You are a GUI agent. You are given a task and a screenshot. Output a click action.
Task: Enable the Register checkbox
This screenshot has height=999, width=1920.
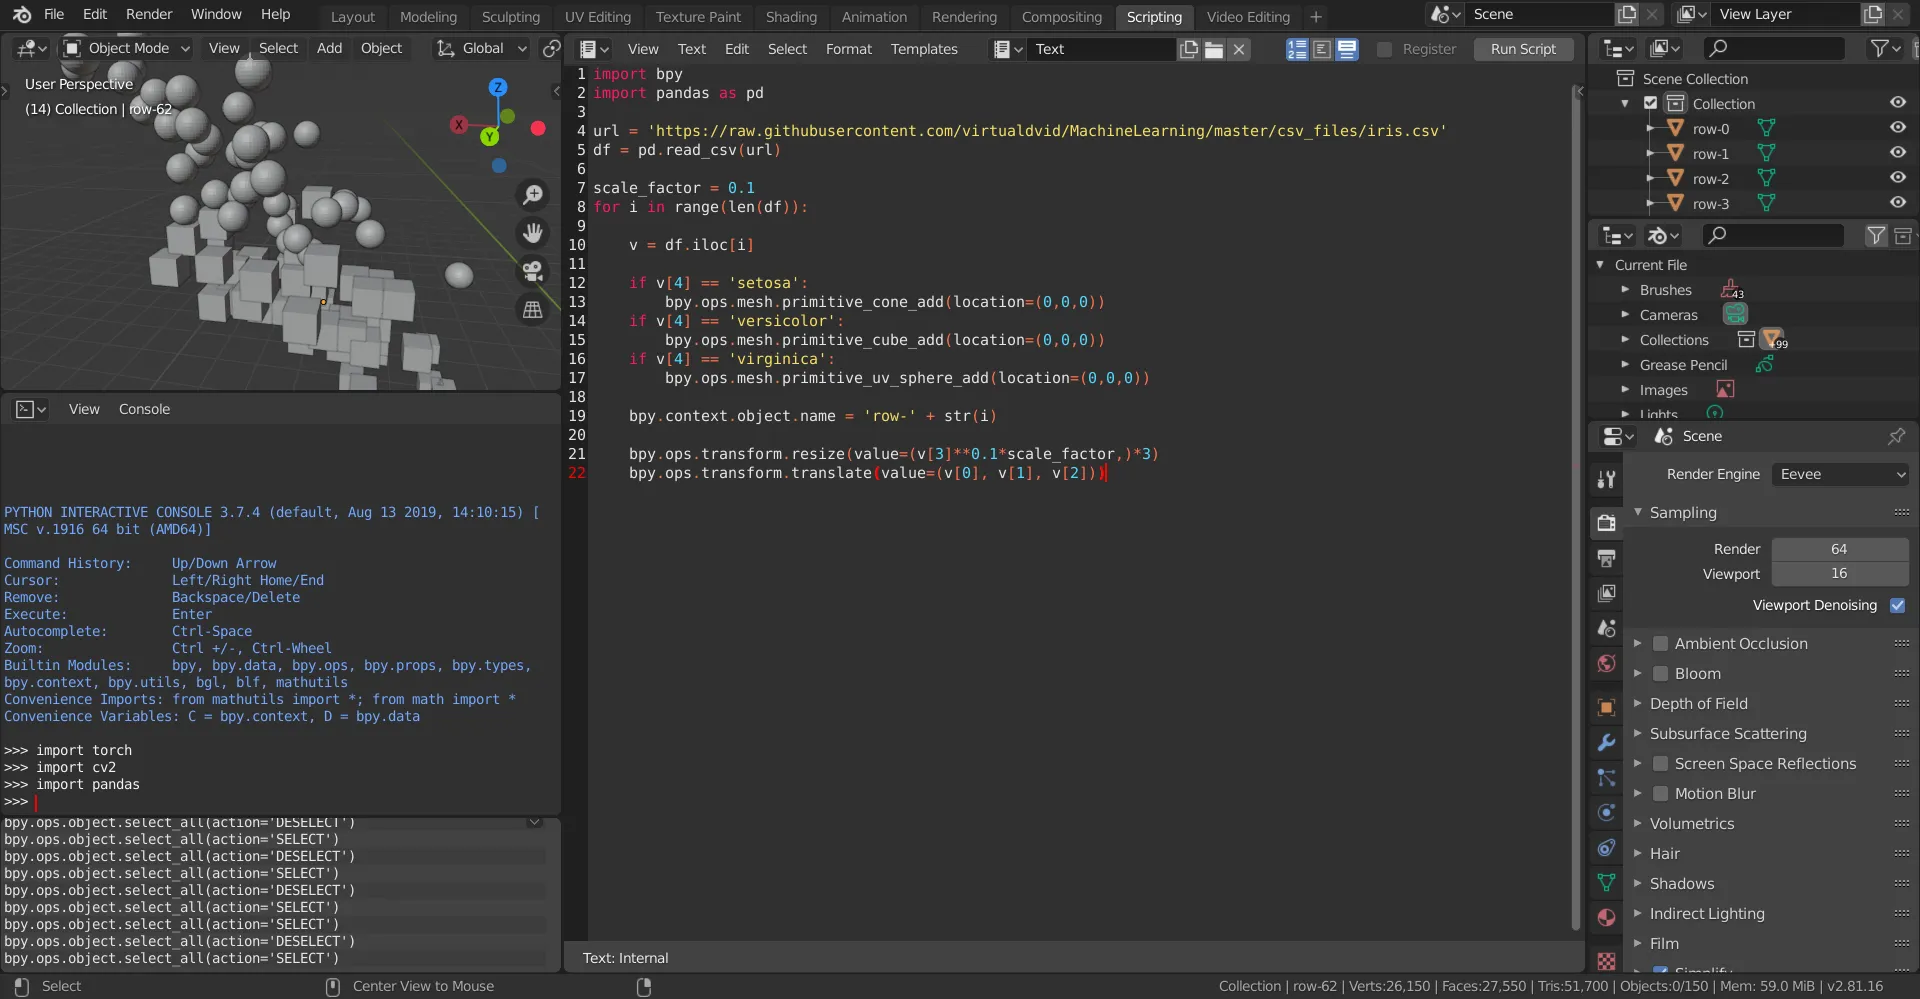(1385, 49)
